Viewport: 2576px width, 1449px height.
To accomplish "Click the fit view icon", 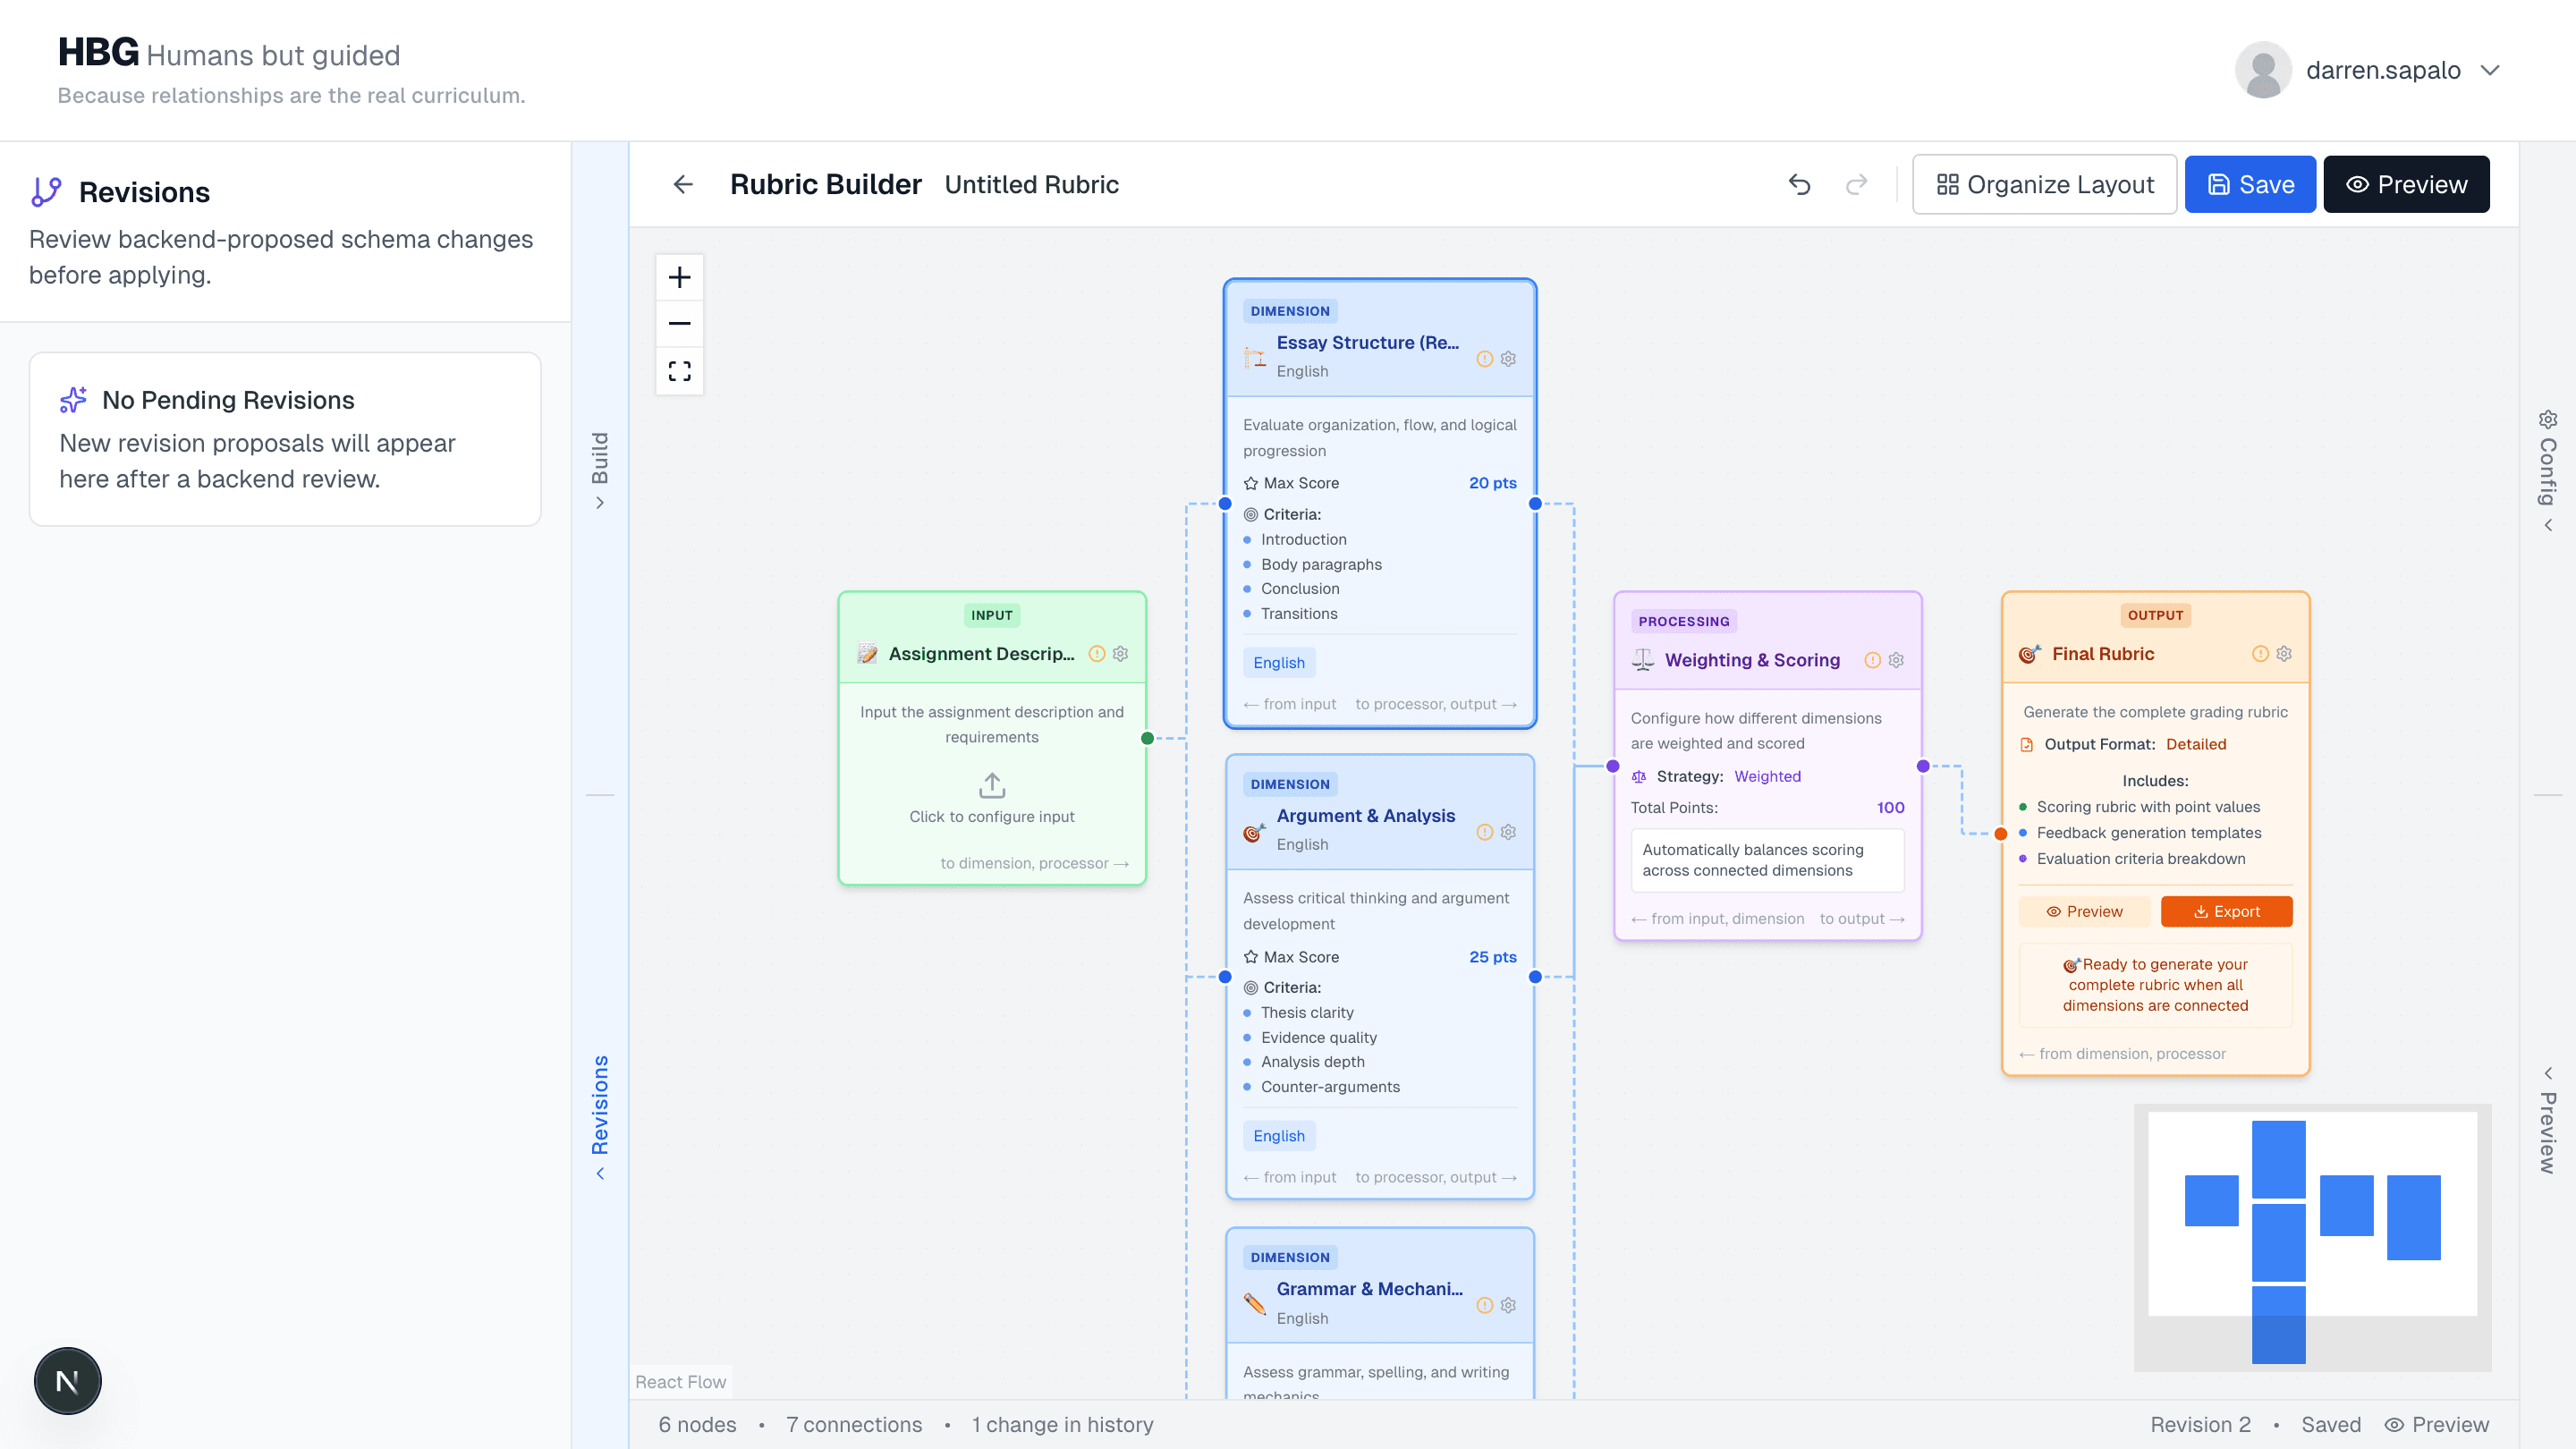I will coord(679,371).
